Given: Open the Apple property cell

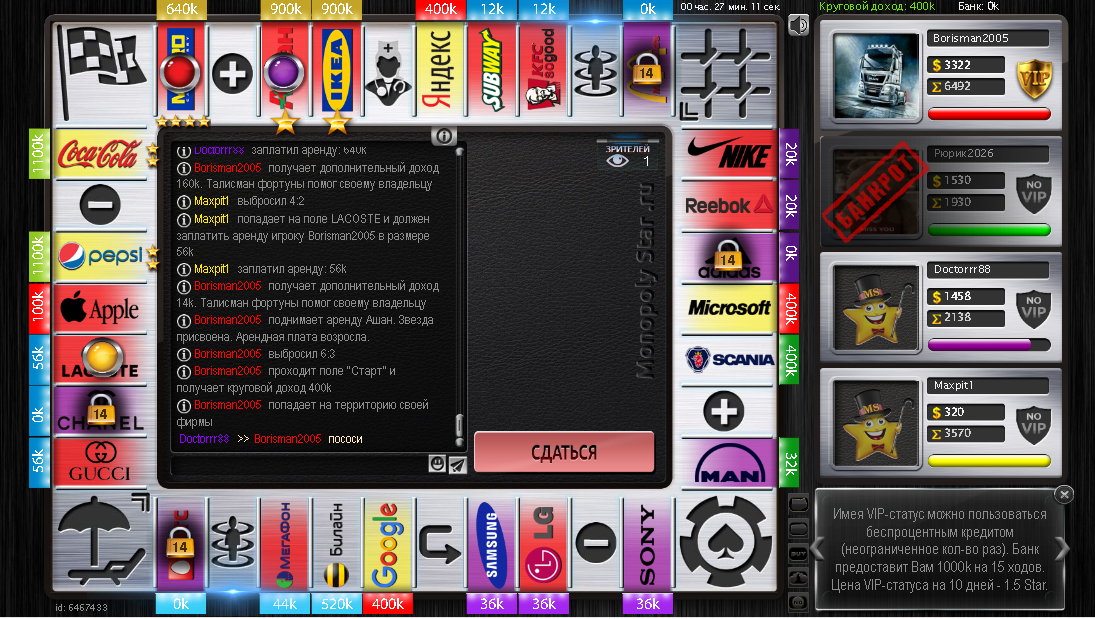Looking at the screenshot, I should point(100,308).
